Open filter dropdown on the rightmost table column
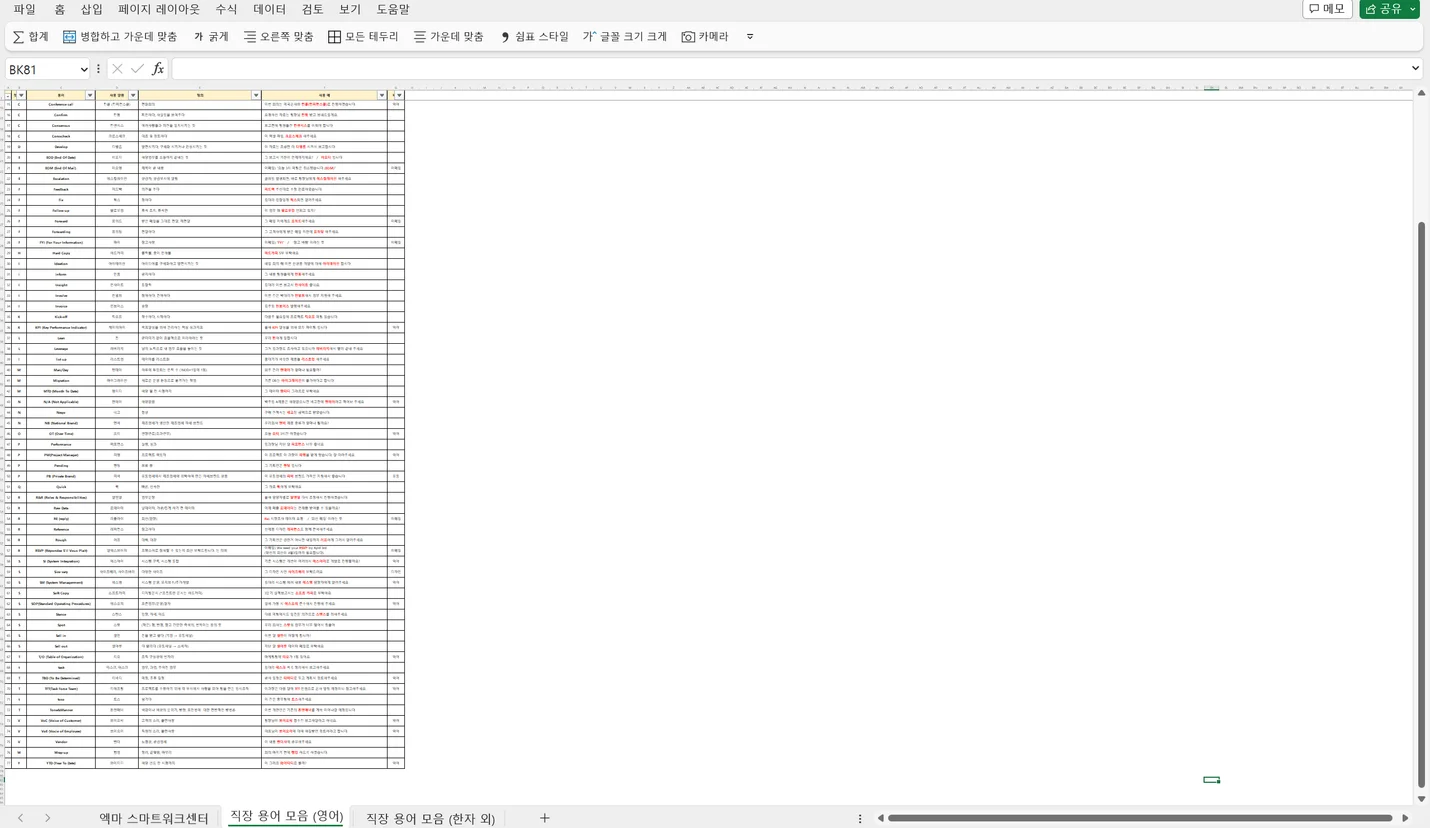Screen dimensions: 1430x828 tap(400, 96)
